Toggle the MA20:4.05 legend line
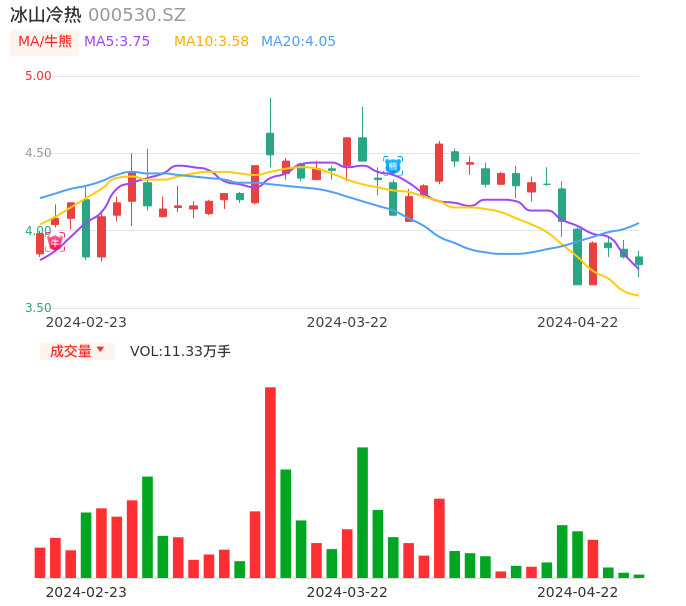This screenshot has width=686, height=606. click(x=298, y=42)
